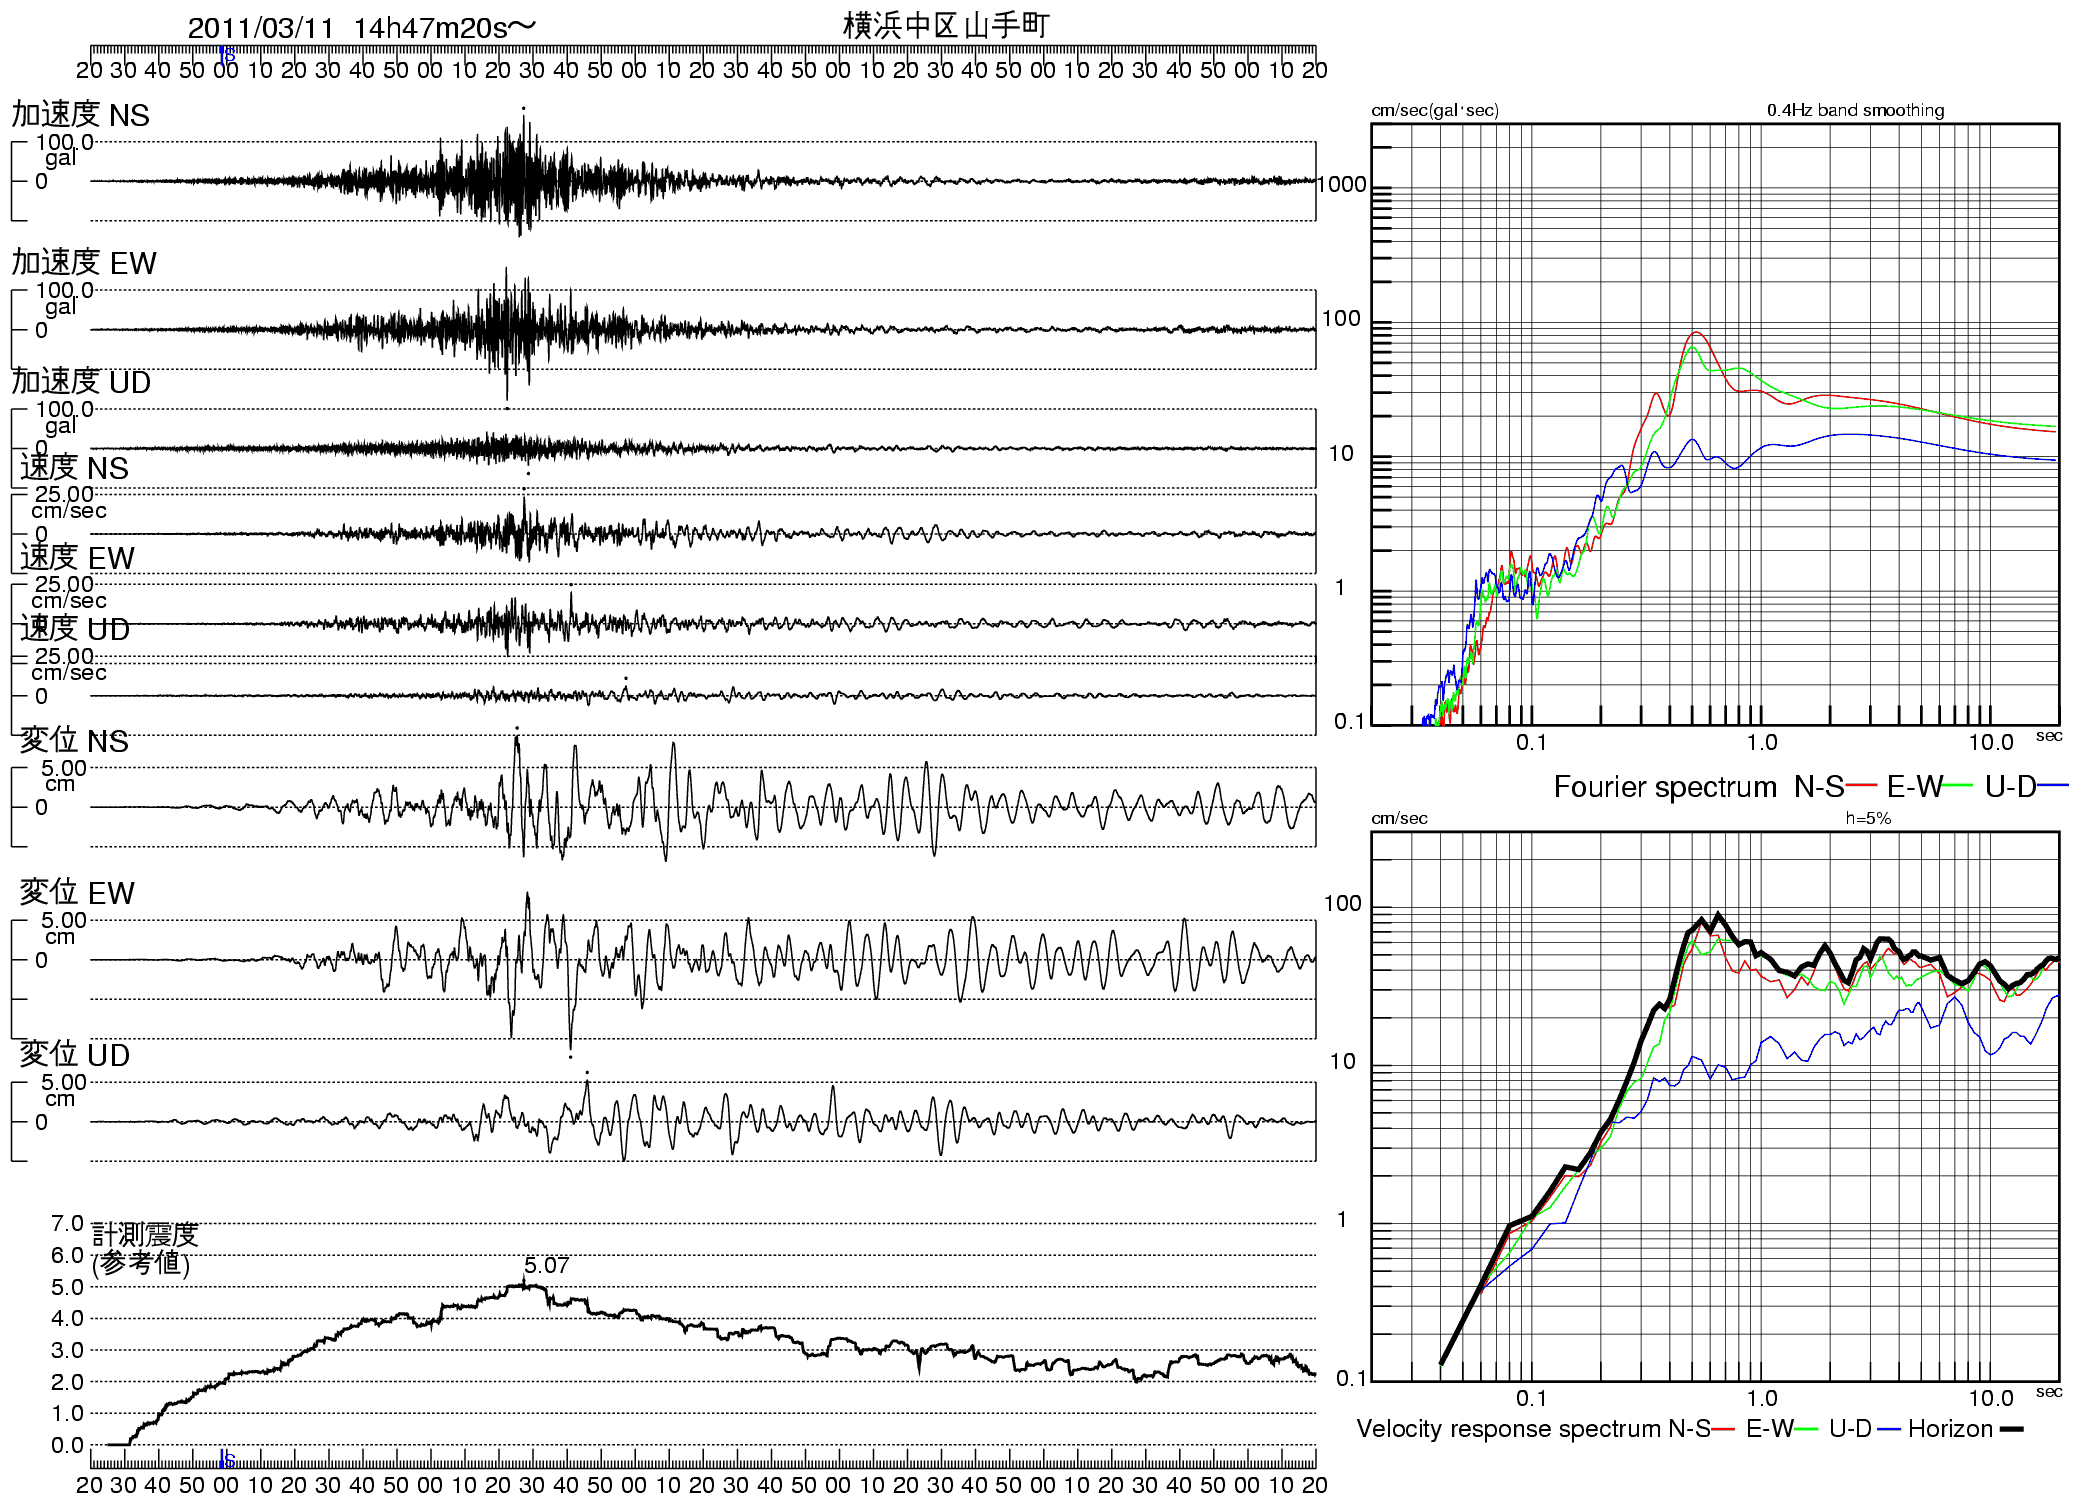Click the thick black Horizon legend line
The height and width of the screenshot is (1503, 2079).
pyautogui.click(x=2011, y=1429)
